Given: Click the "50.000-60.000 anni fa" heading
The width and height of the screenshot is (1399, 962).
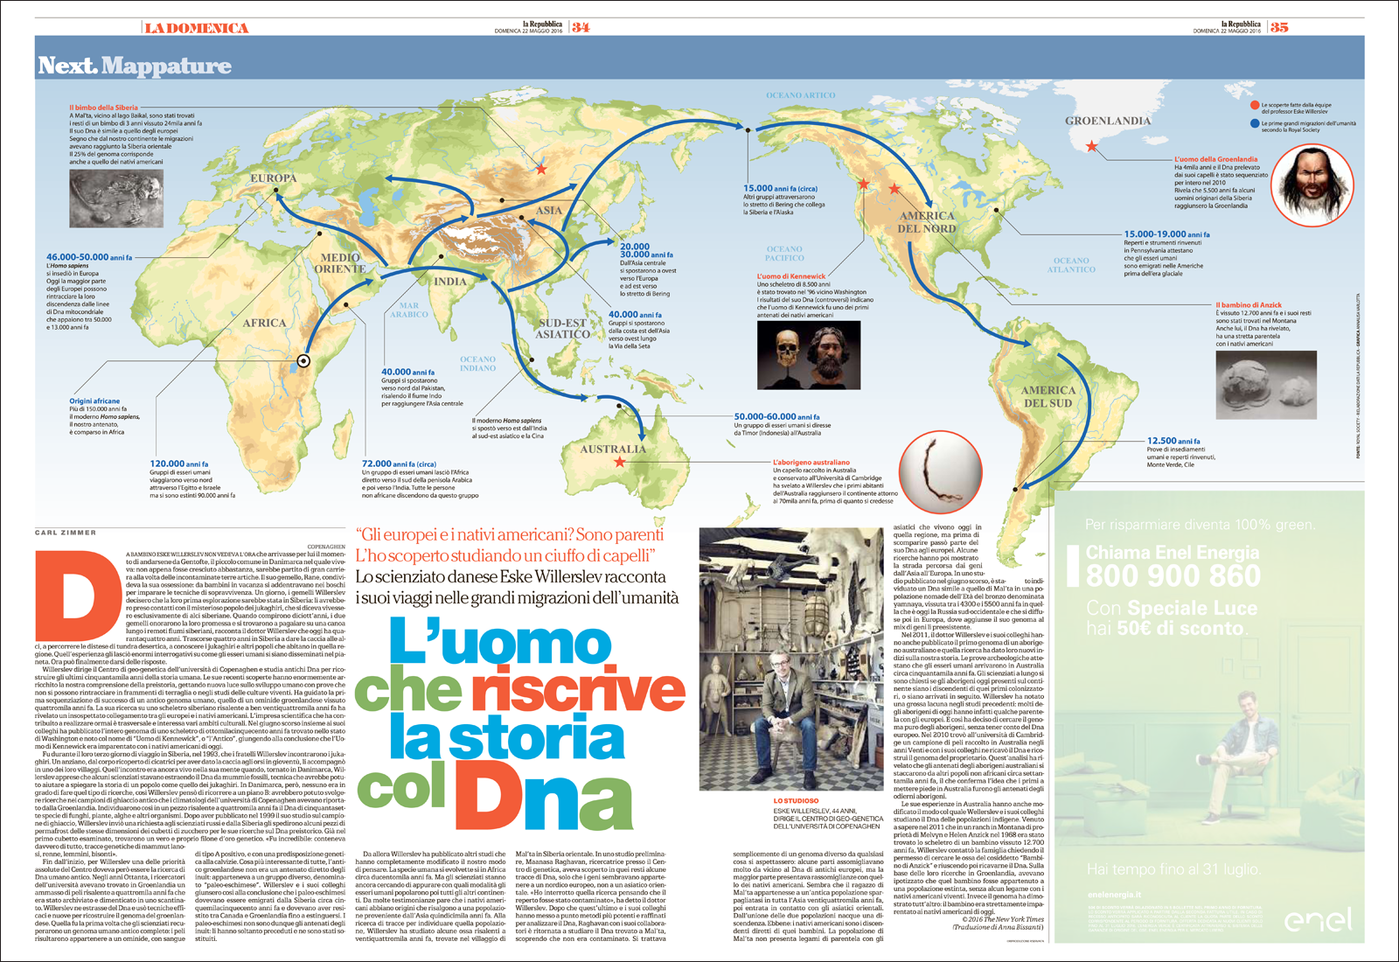Looking at the screenshot, I should pos(776,416).
